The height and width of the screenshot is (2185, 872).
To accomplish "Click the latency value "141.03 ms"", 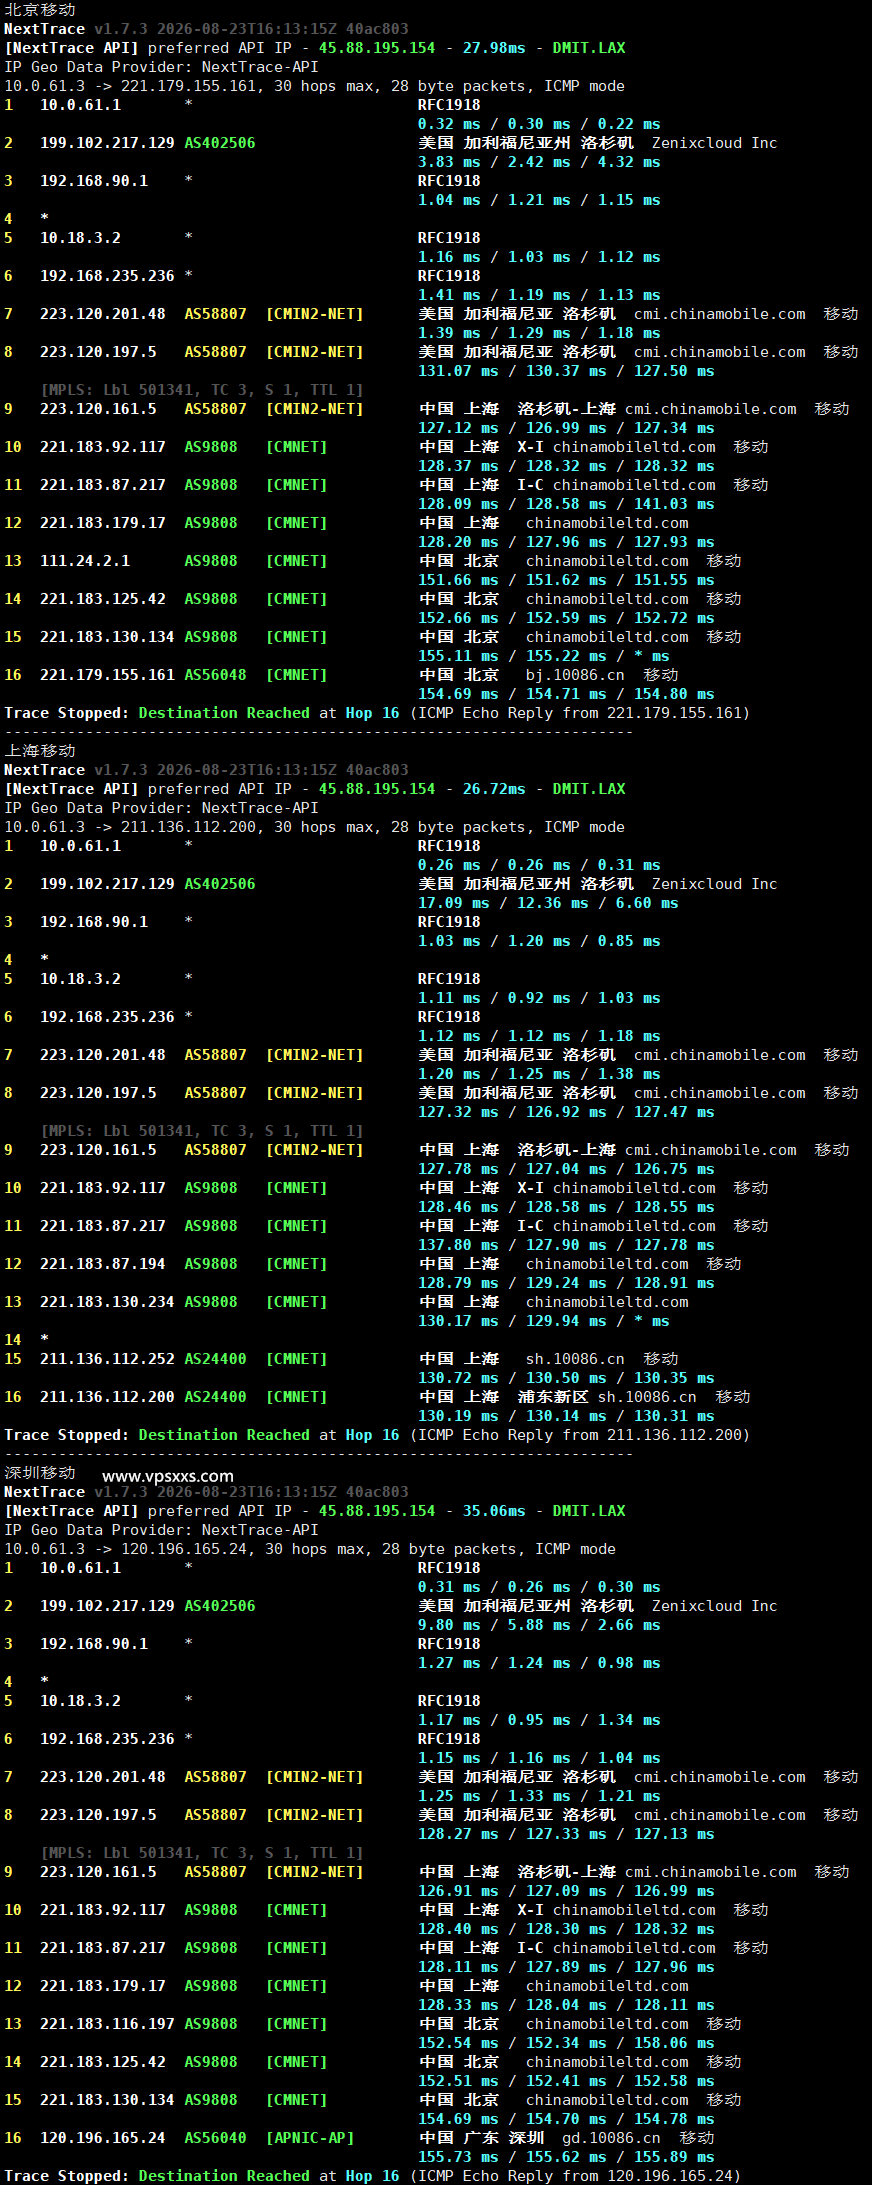I will coord(674,504).
